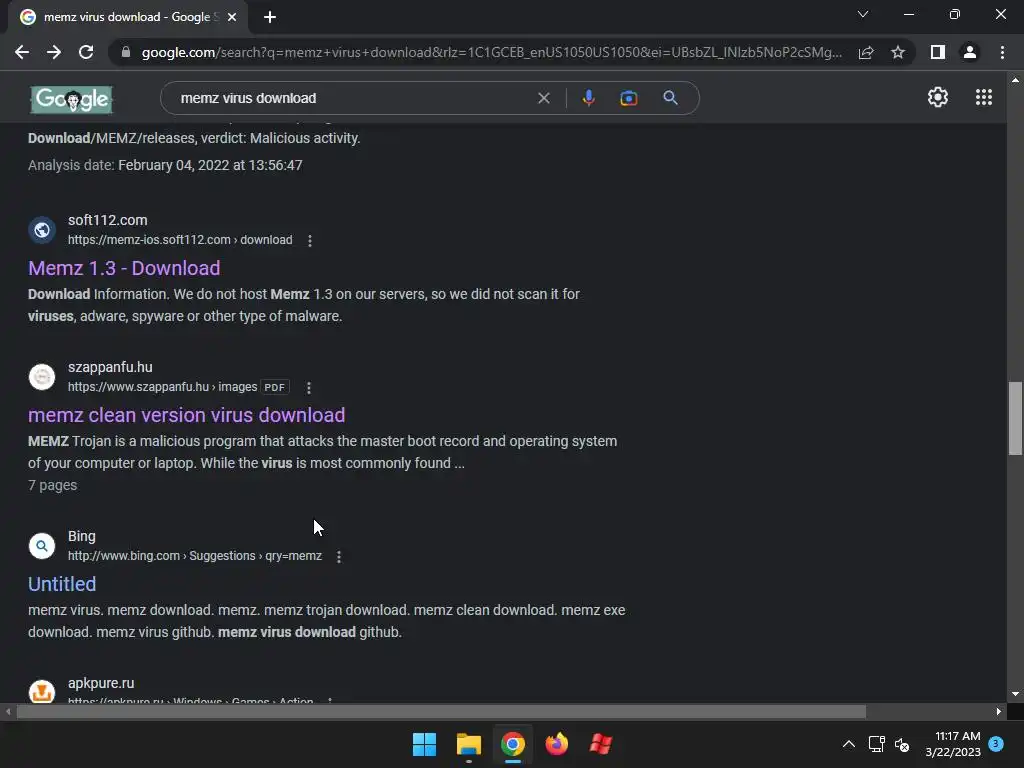1024x768 pixels.
Task: Click the address bar URL
Action: click(492, 52)
